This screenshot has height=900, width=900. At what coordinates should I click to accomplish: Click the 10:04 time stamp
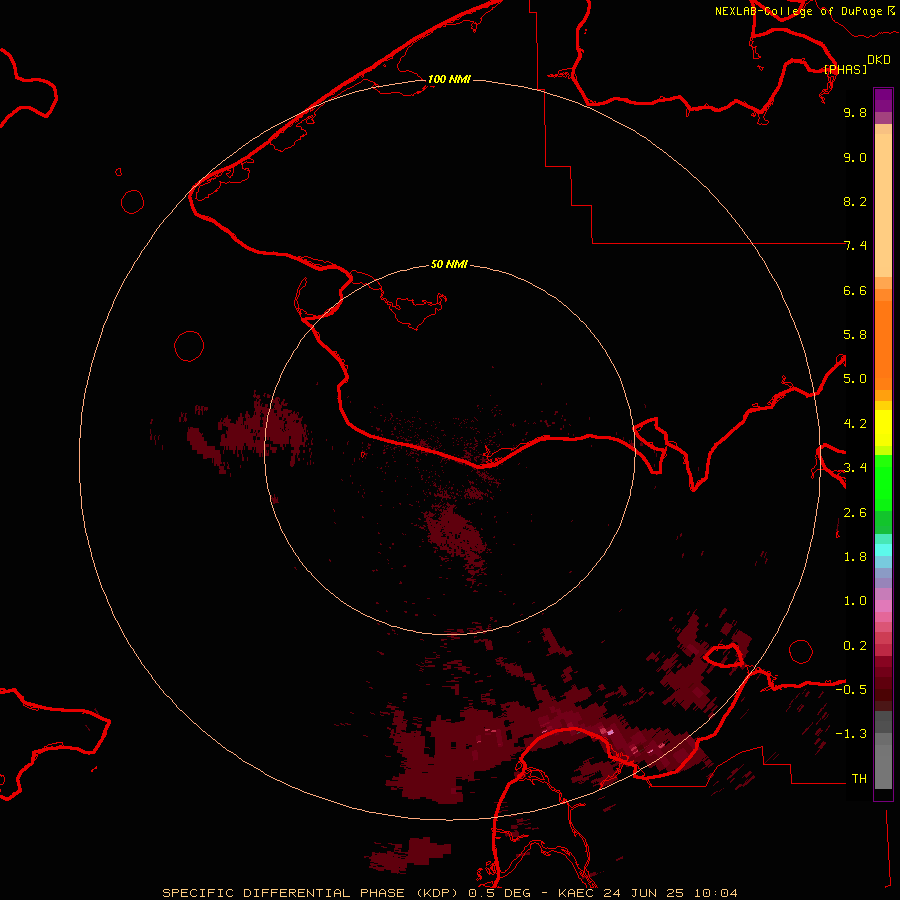point(715,893)
